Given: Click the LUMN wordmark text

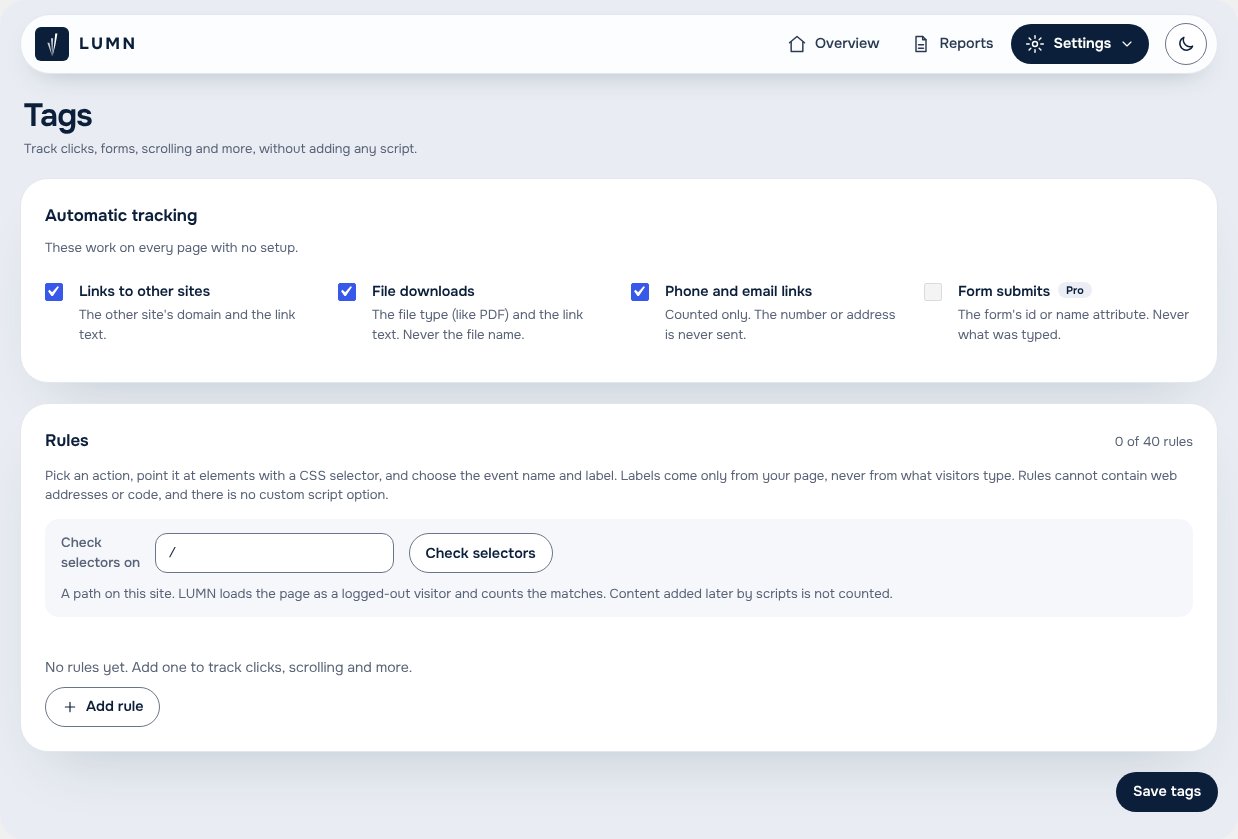Looking at the screenshot, I should click(107, 44).
